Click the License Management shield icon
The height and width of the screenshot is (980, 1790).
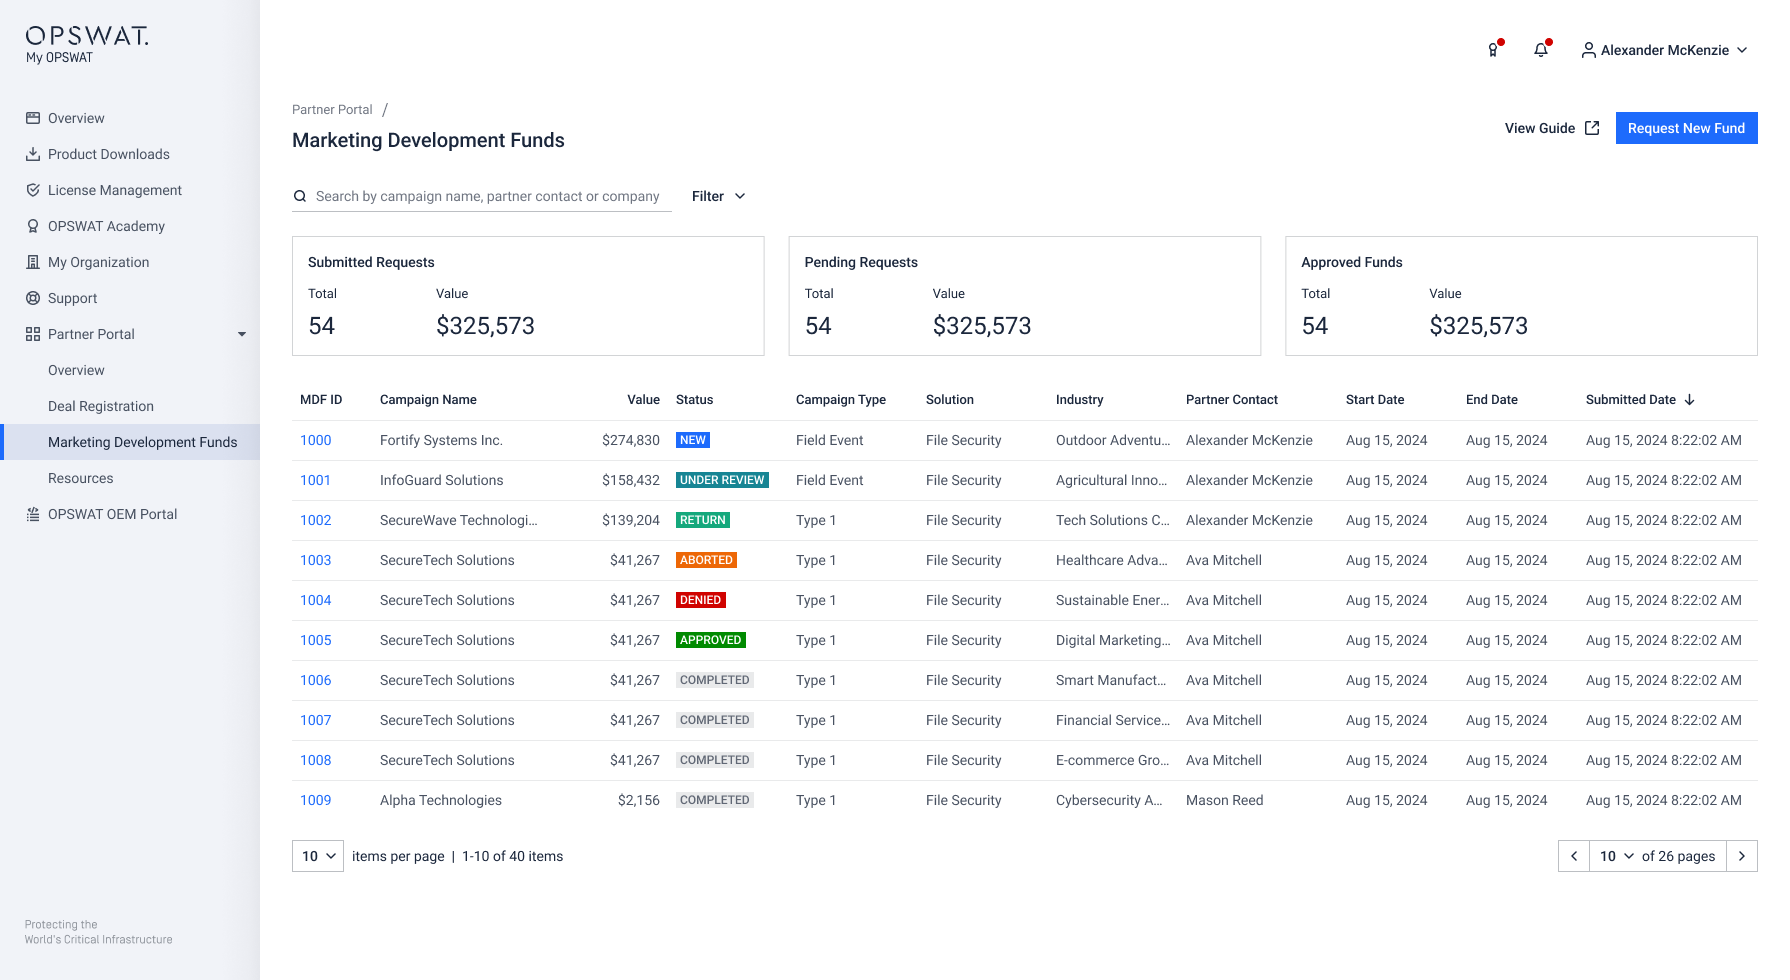33,190
